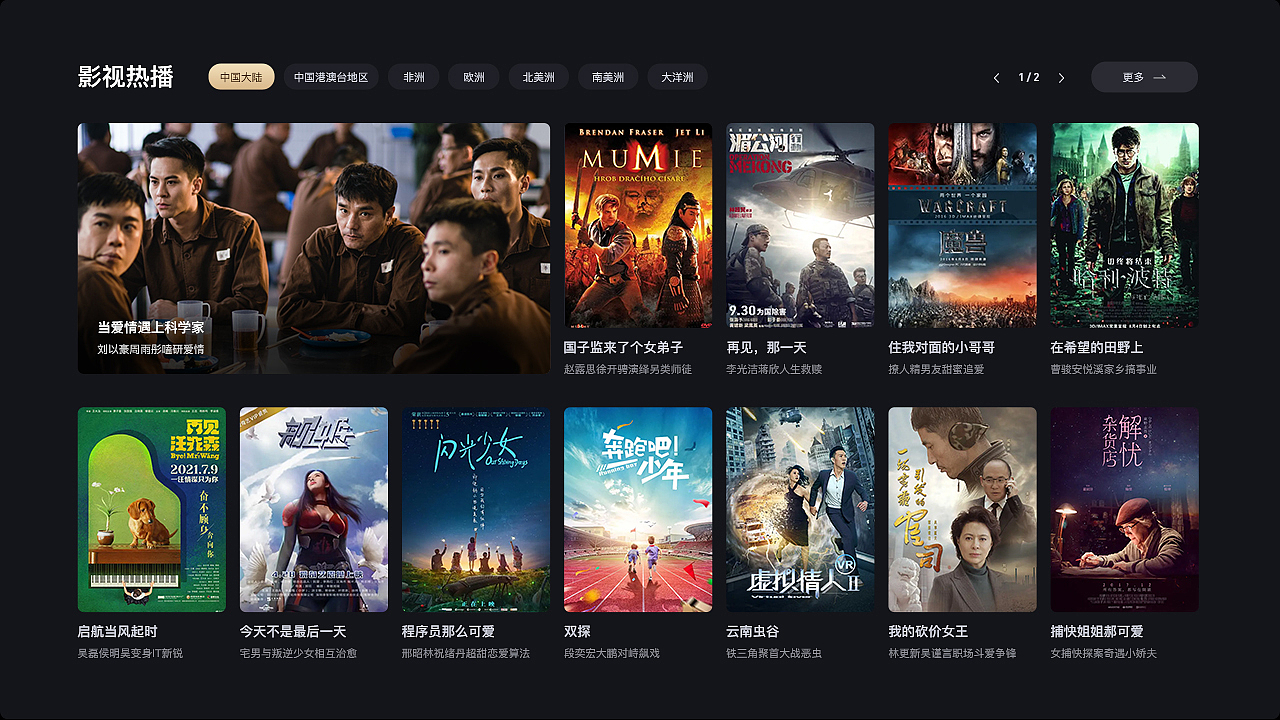This screenshot has height=720, width=1280.
Task: Select the 南美洲 tab
Action: [x=608, y=77]
